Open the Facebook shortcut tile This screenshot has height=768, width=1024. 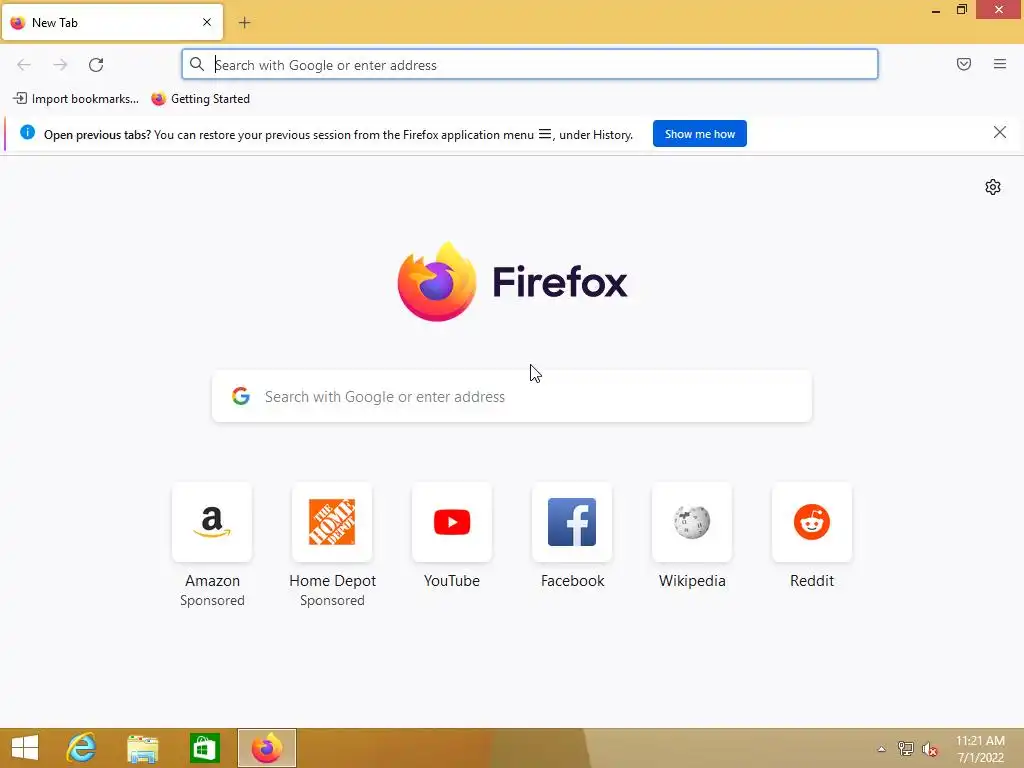click(x=572, y=522)
